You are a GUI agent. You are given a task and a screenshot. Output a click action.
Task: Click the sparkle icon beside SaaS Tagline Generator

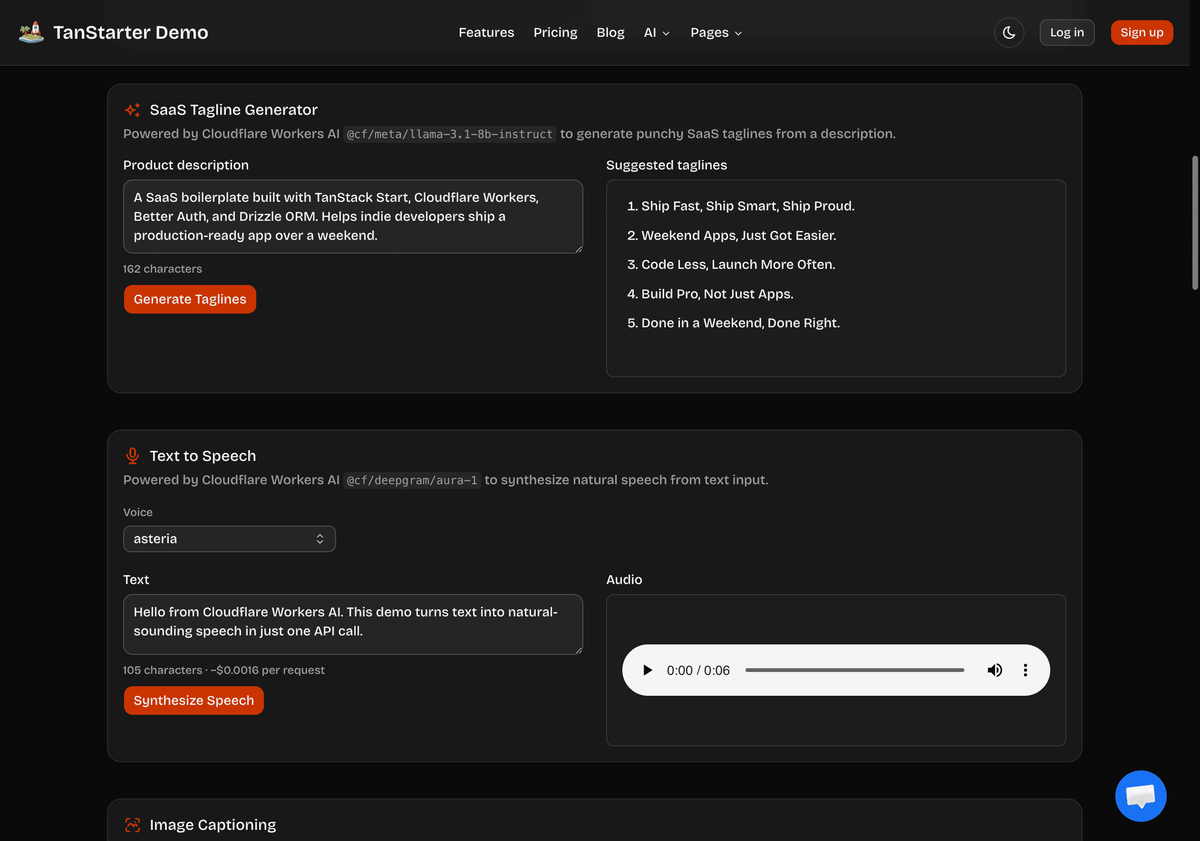132,110
